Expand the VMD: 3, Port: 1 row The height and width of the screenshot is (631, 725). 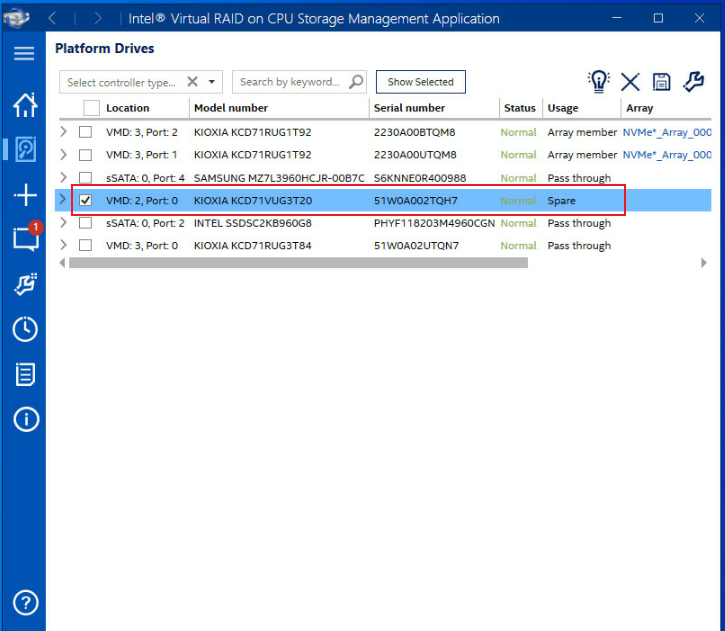pos(63,154)
